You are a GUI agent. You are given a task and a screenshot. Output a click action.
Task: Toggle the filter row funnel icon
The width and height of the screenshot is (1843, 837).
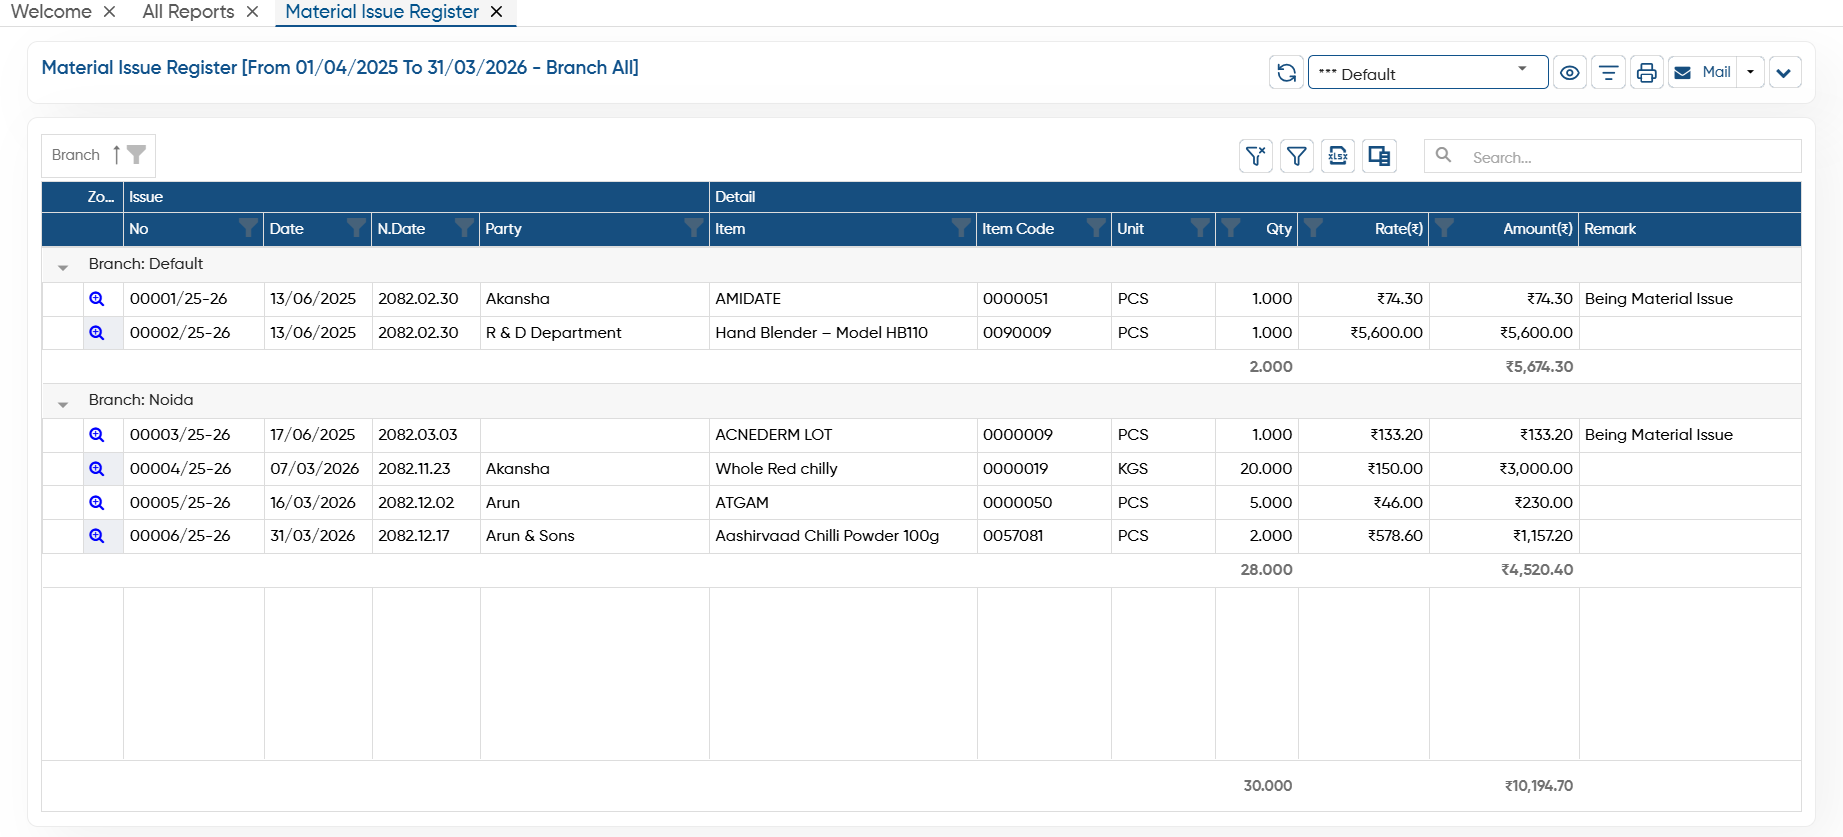click(1297, 156)
